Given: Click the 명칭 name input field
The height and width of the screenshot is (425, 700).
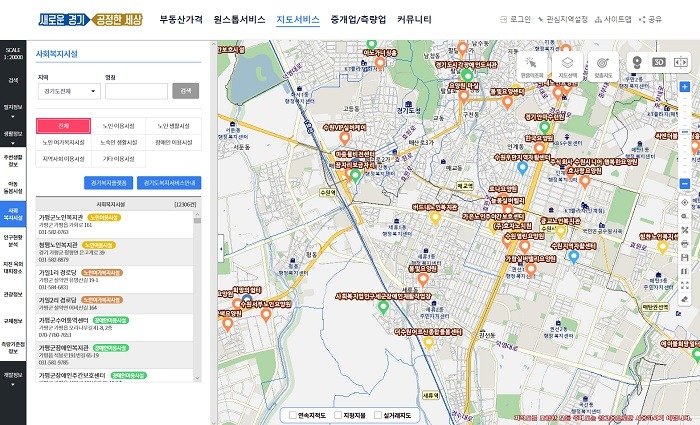Looking at the screenshot, I should [136, 91].
